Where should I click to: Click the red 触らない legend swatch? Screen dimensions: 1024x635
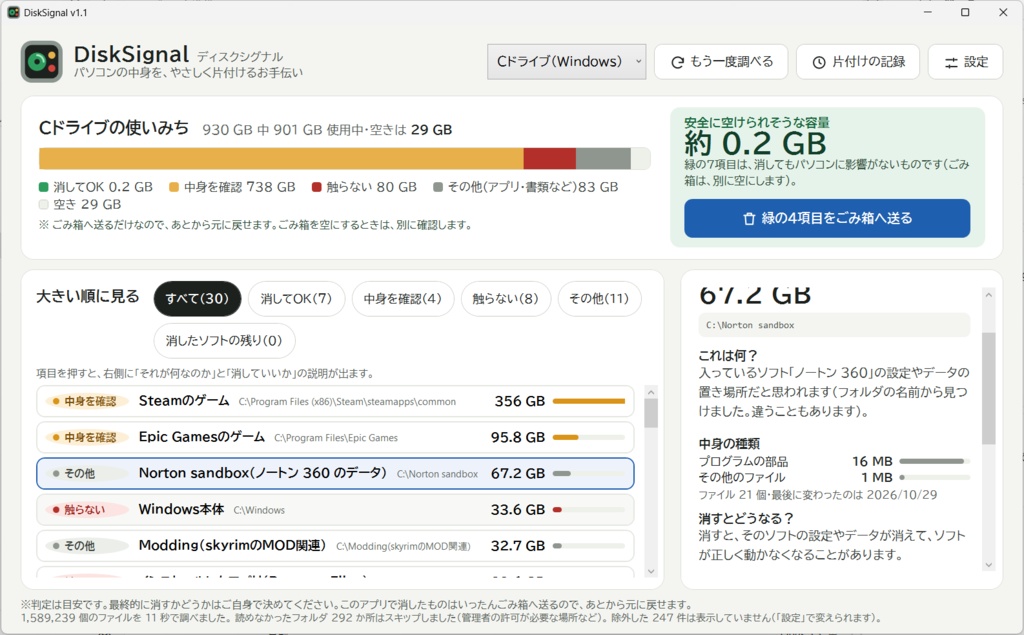click(317, 187)
